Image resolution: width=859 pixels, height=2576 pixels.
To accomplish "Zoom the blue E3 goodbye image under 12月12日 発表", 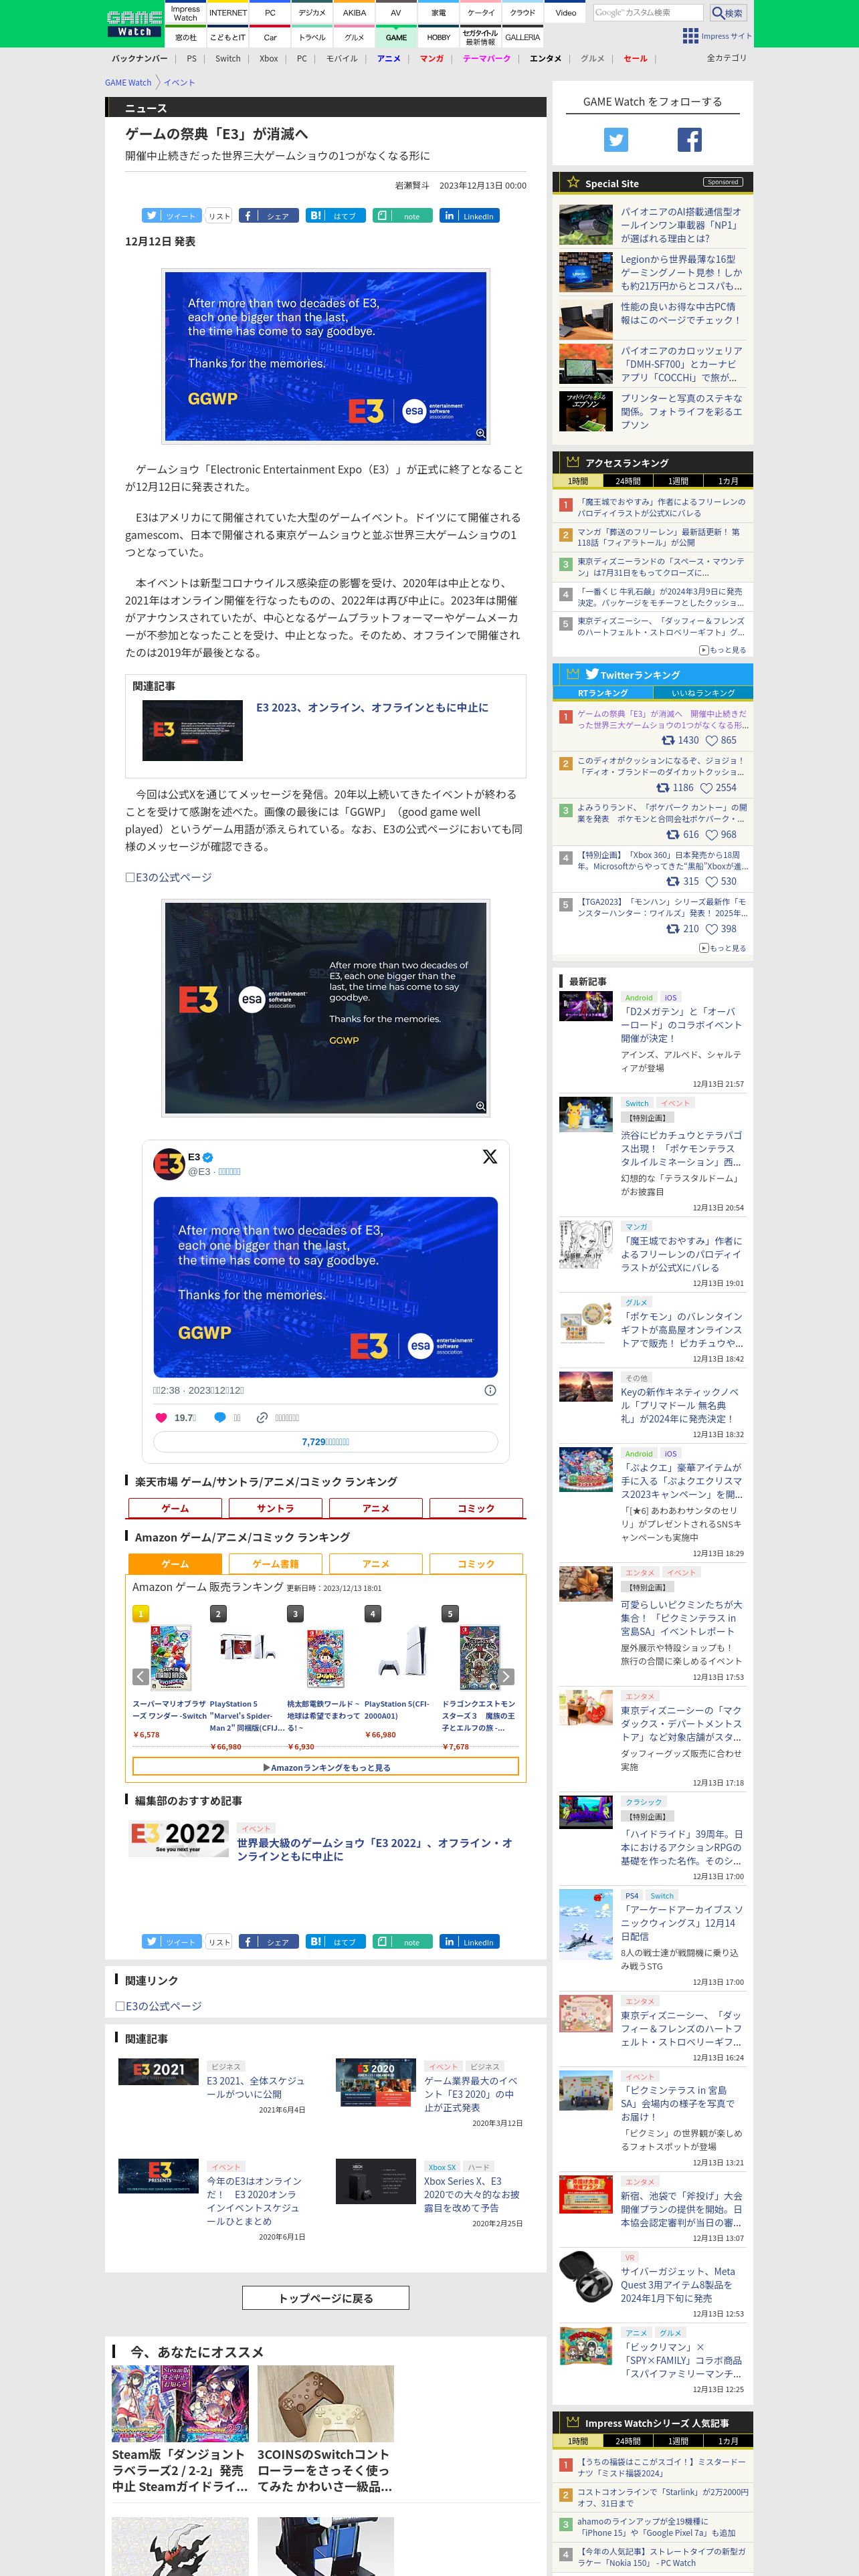I will coord(326,357).
